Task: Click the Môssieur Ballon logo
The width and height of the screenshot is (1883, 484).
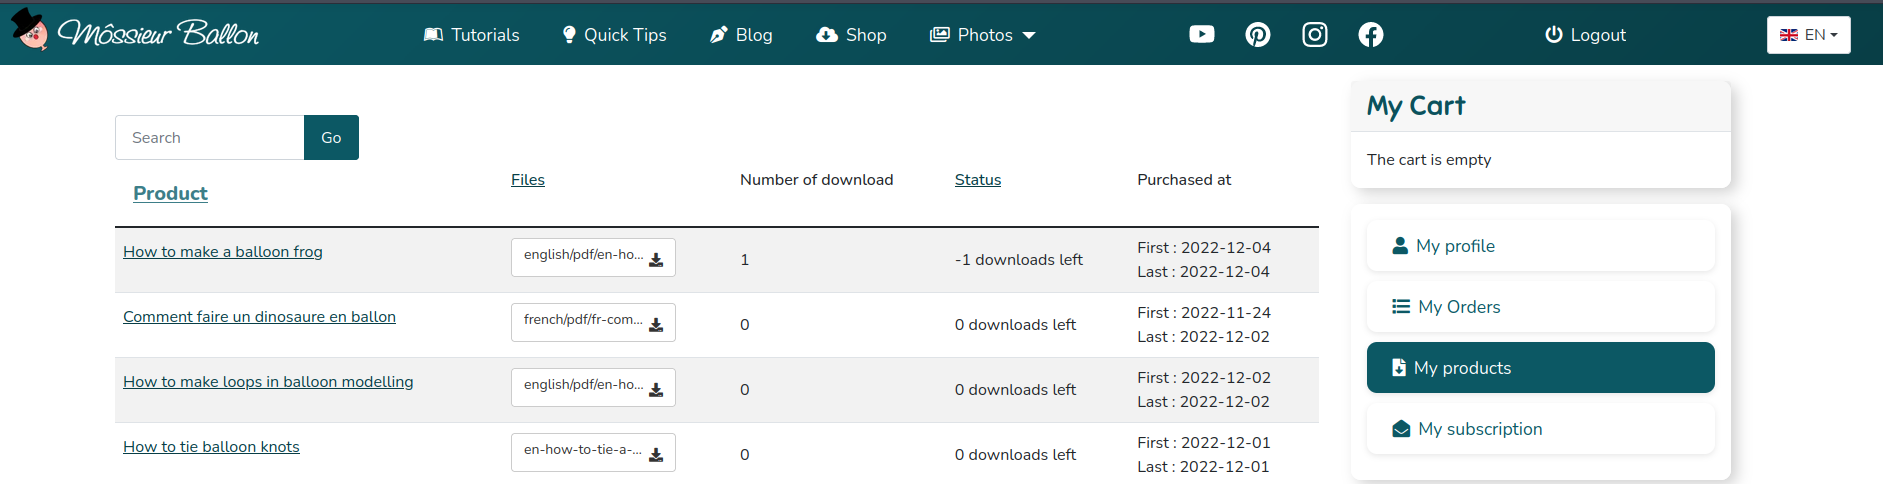Action: point(135,33)
